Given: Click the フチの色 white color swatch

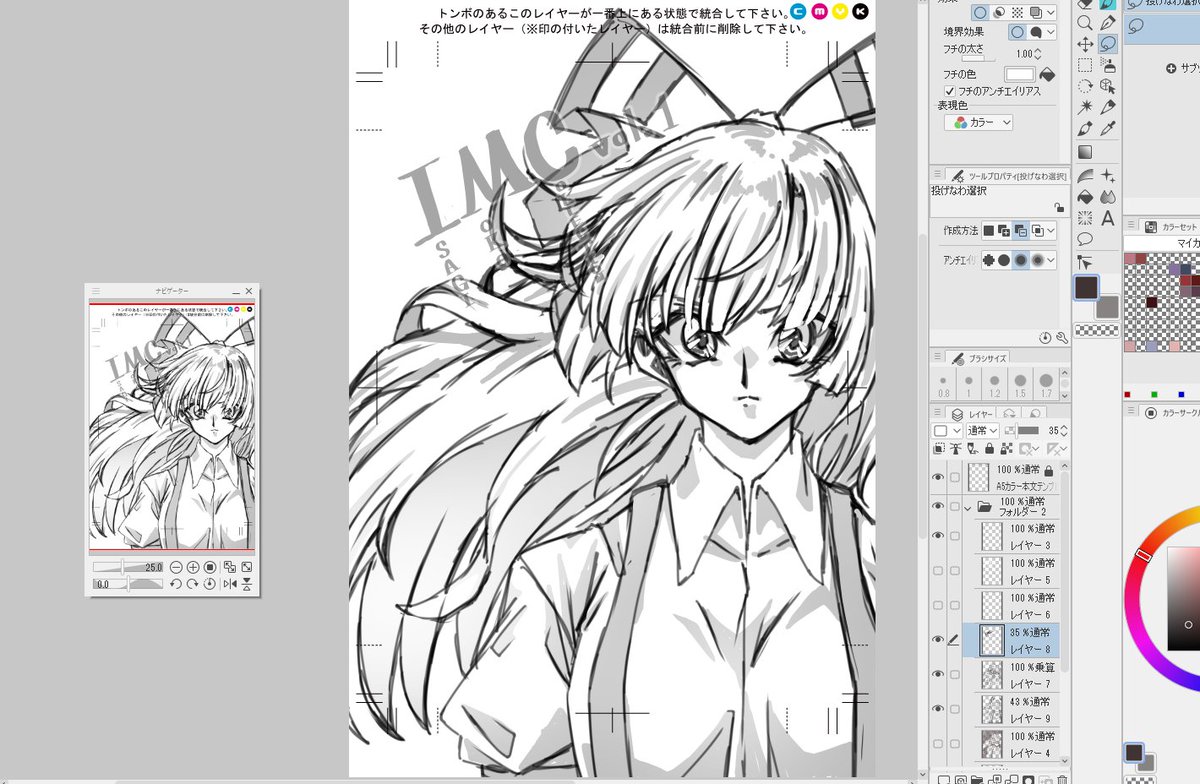Looking at the screenshot, I should coord(1020,74).
